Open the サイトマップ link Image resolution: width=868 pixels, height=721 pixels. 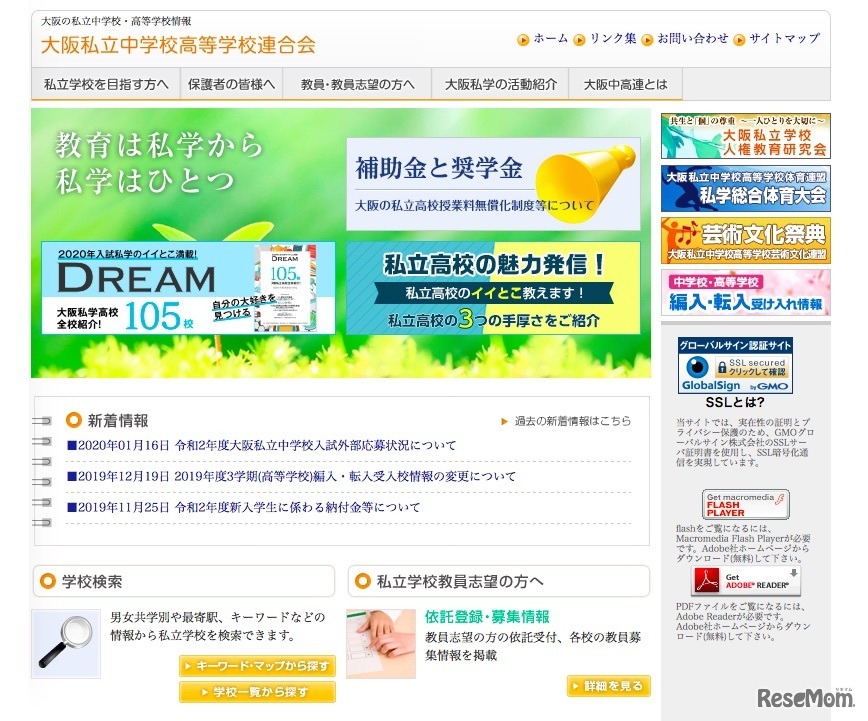click(x=784, y=39)
